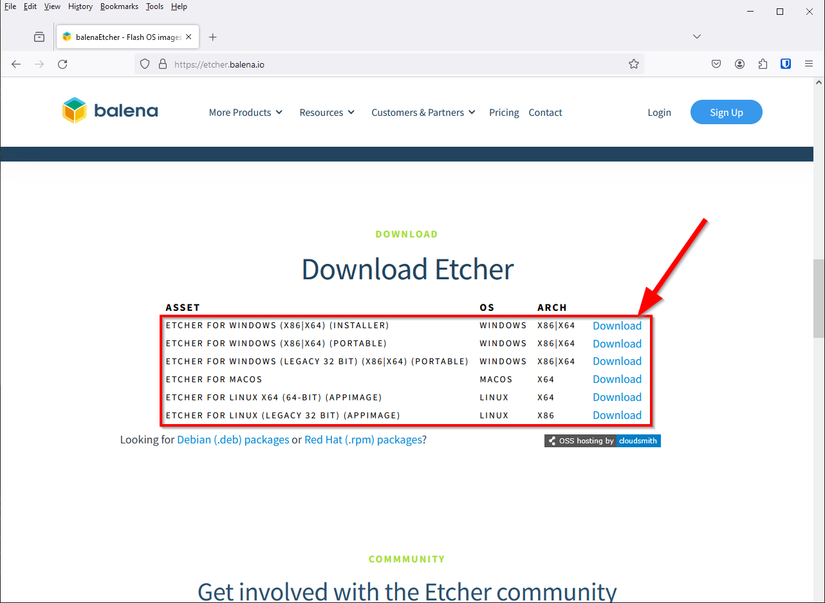This screenshot has height=603, width=825.
Task: Bookmark this page via the star icon
Action: pyautogui.click(x=634, y=62)
